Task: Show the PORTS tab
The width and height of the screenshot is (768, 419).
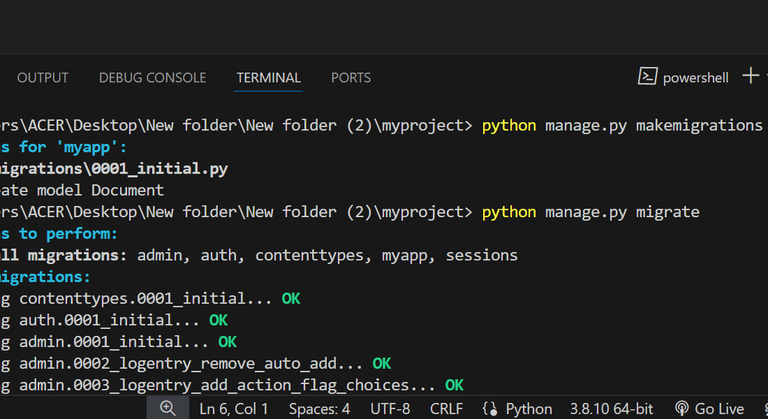Action: pyautogui.click(x=350, y=78)
